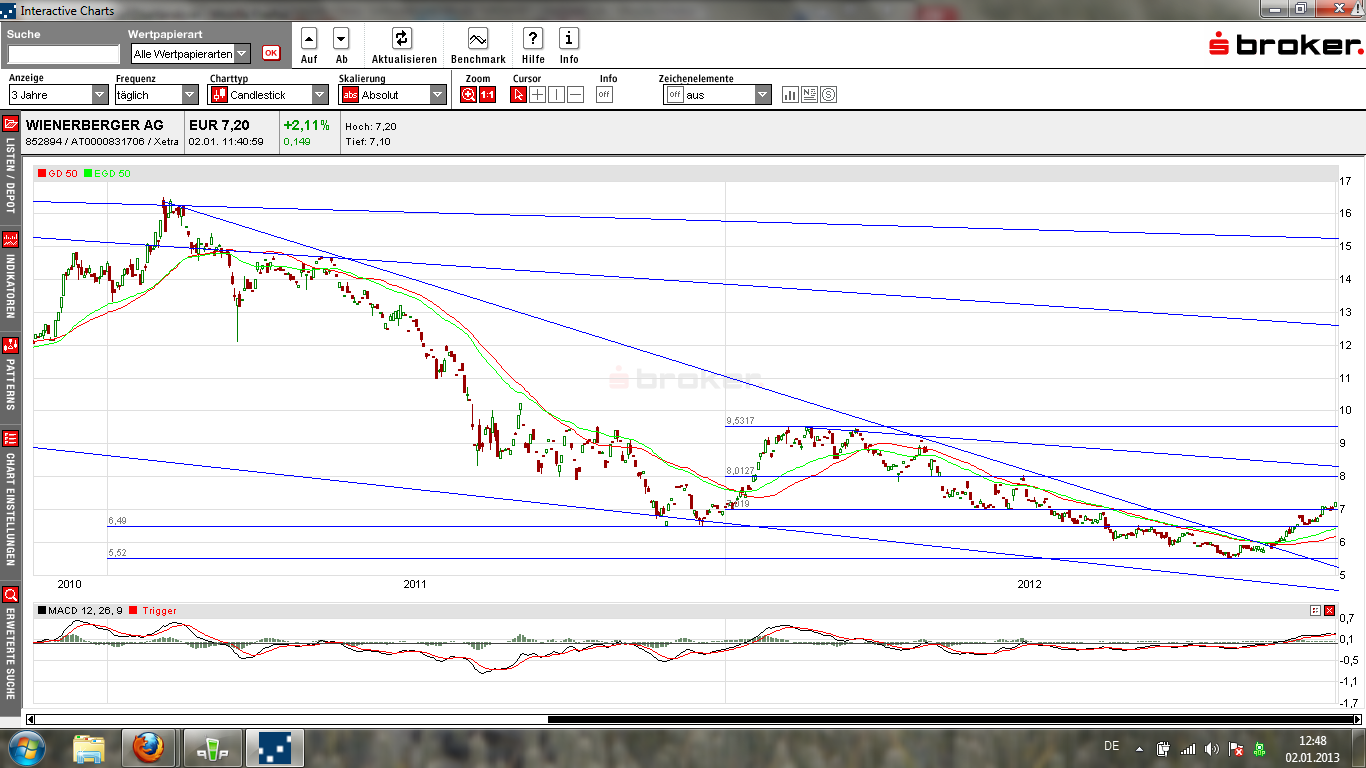Click the Aktualisieren refresh icon

click(401, 39)
